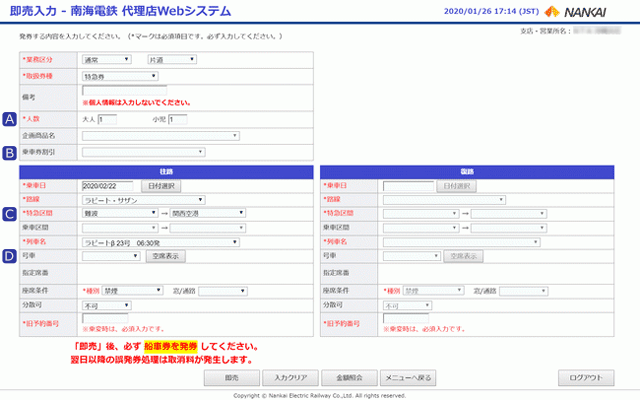Click the 復路 section header bar

467,172
